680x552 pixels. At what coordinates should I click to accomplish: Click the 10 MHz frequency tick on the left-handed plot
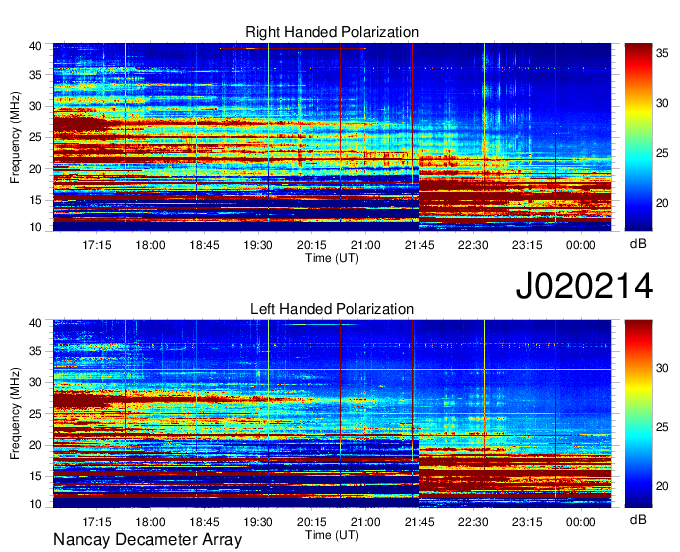36,504
